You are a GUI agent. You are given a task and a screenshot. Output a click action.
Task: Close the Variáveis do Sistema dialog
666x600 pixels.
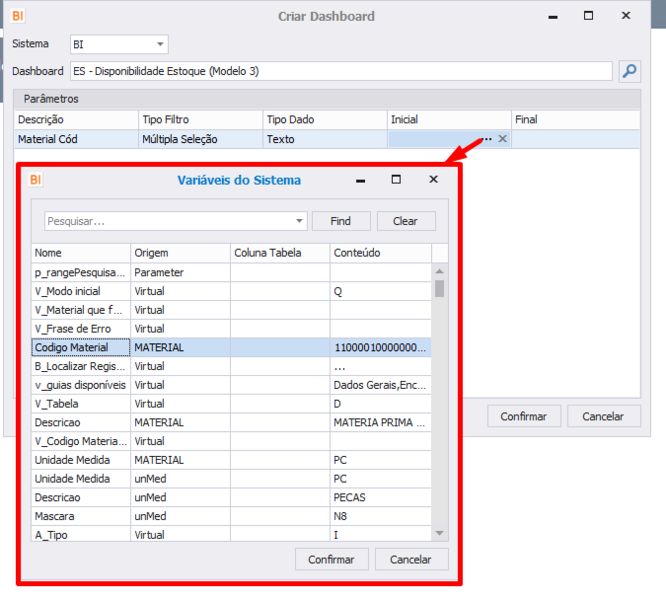tap(433, 179)
